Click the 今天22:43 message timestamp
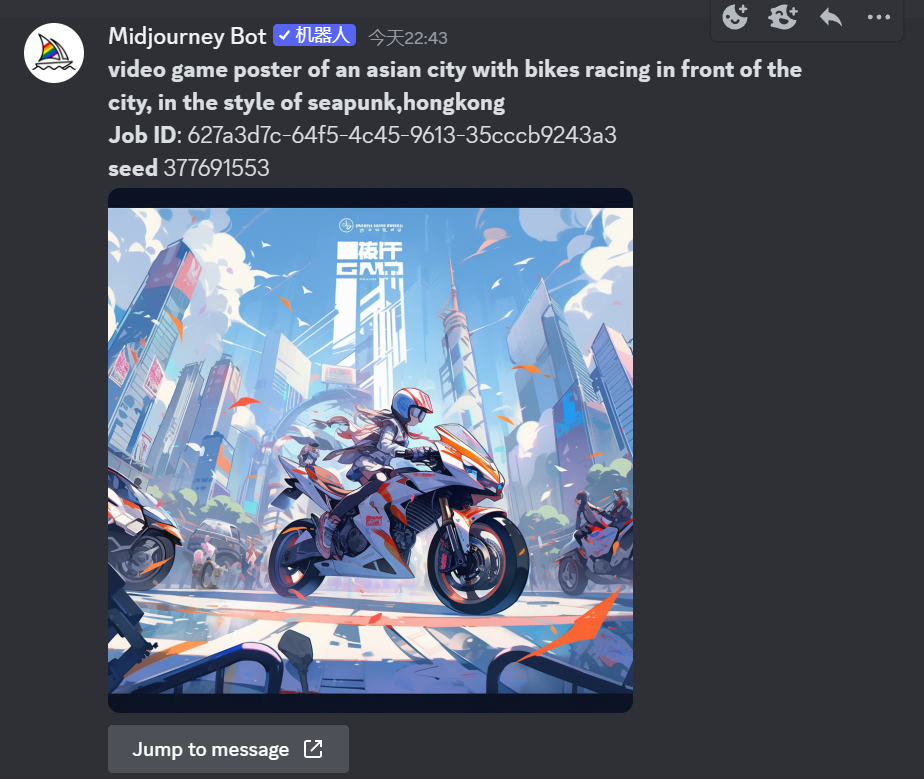The height and width of the screenshot is (779, 924). (x=408, y=38)
